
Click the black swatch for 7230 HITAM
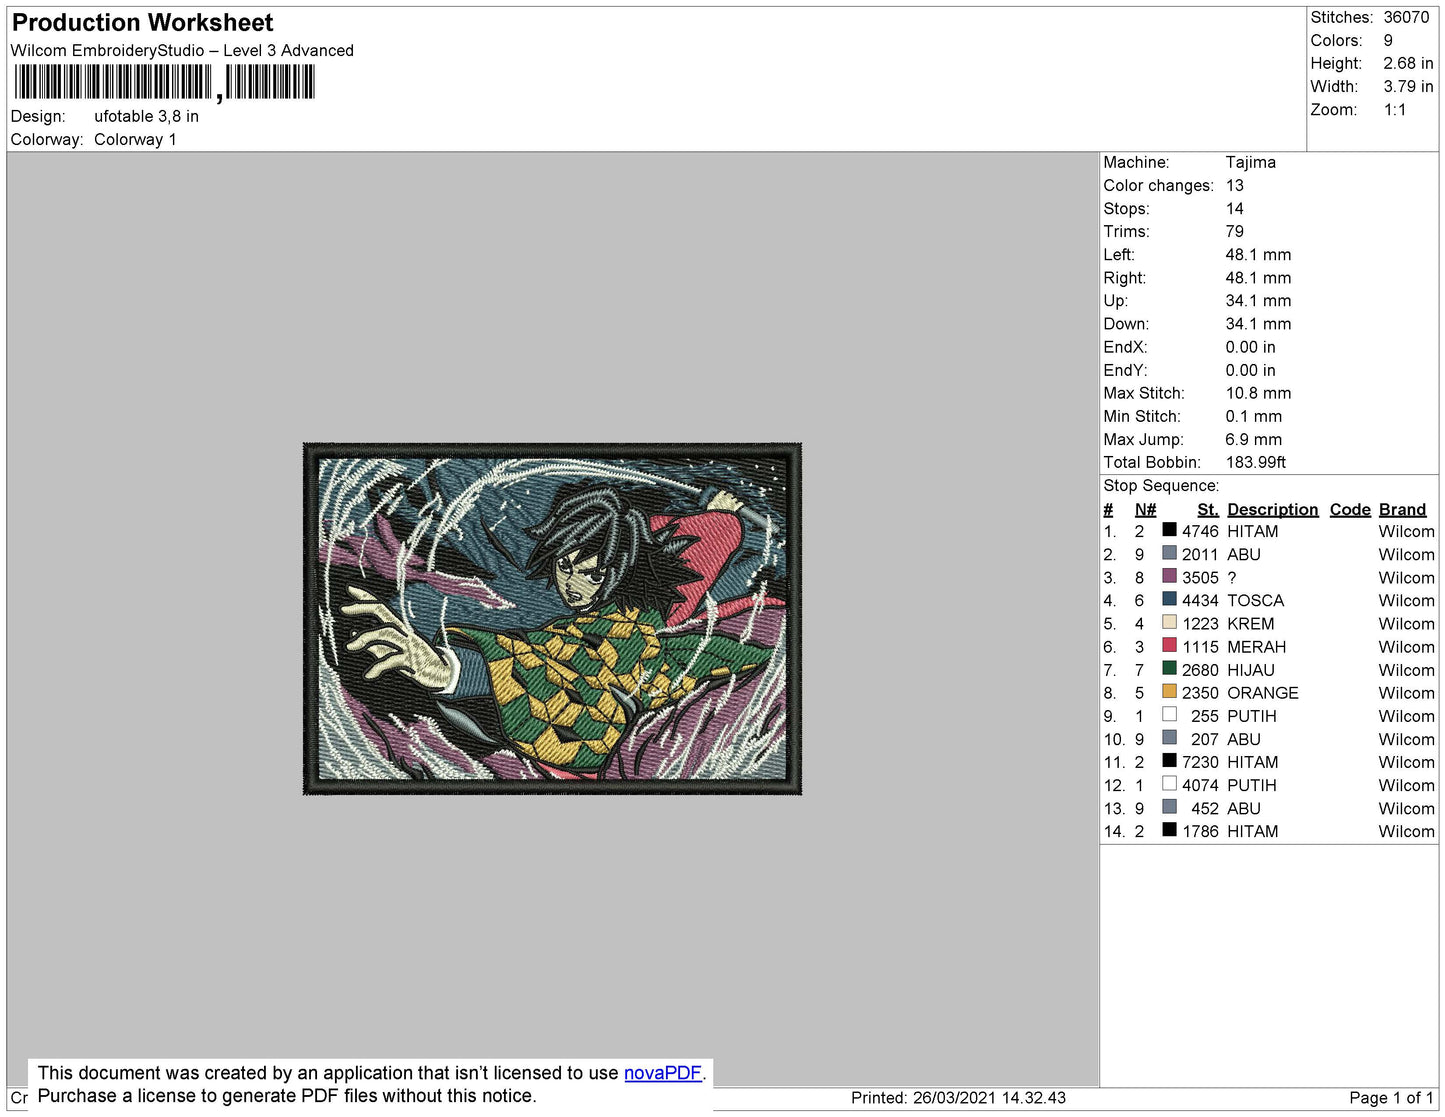[x=1169, y=760]
